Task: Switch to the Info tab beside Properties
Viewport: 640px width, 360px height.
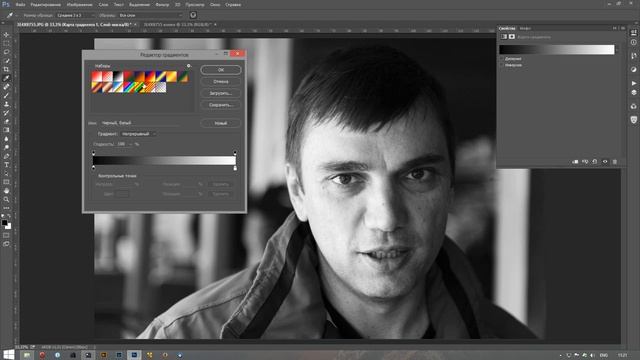Action: tap(525, 28)
